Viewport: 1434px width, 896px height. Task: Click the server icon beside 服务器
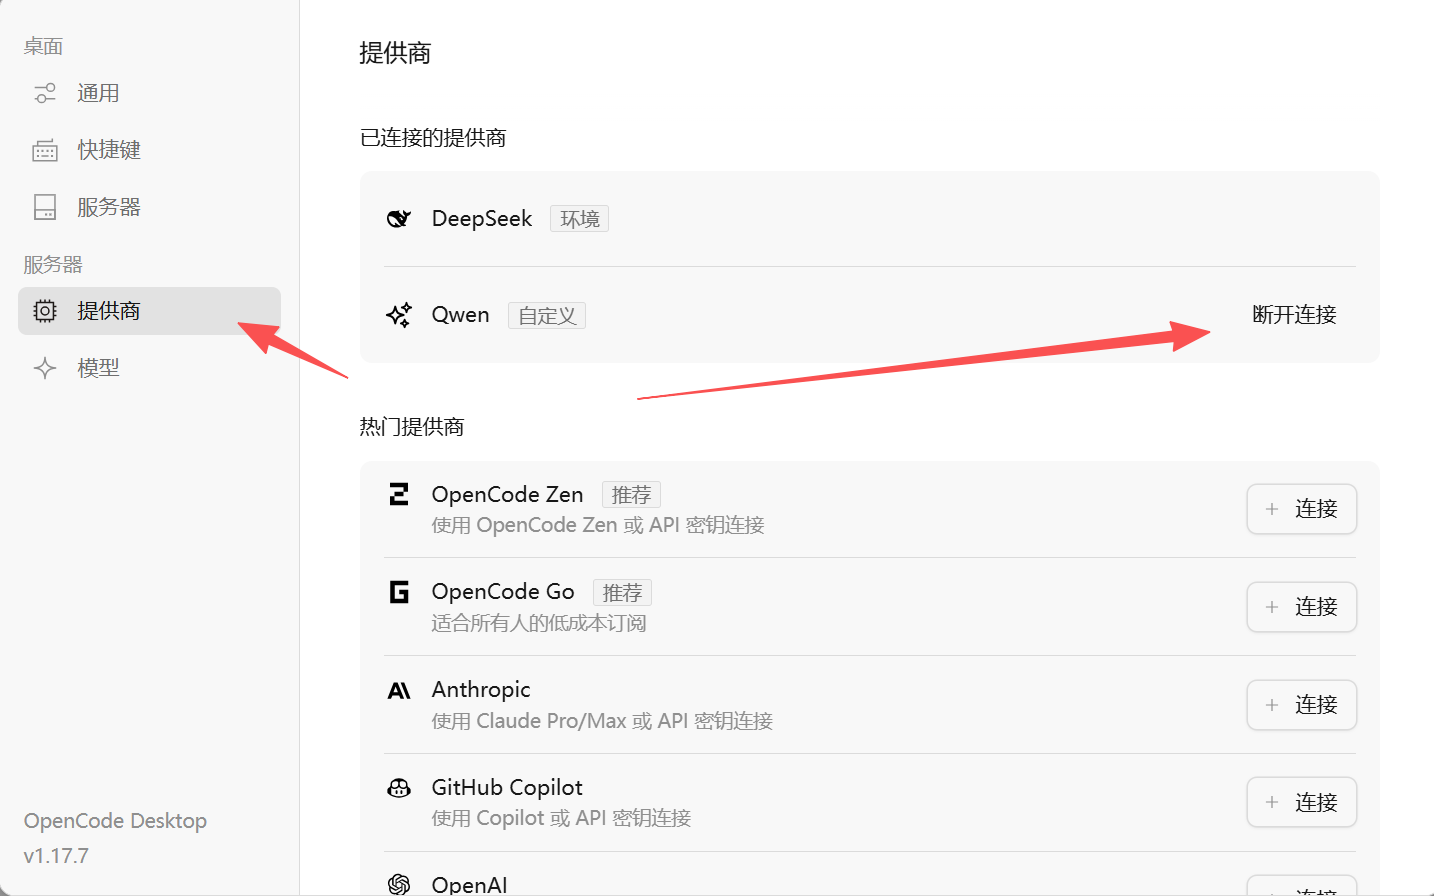pyautogui.click(x=45, y=207)
